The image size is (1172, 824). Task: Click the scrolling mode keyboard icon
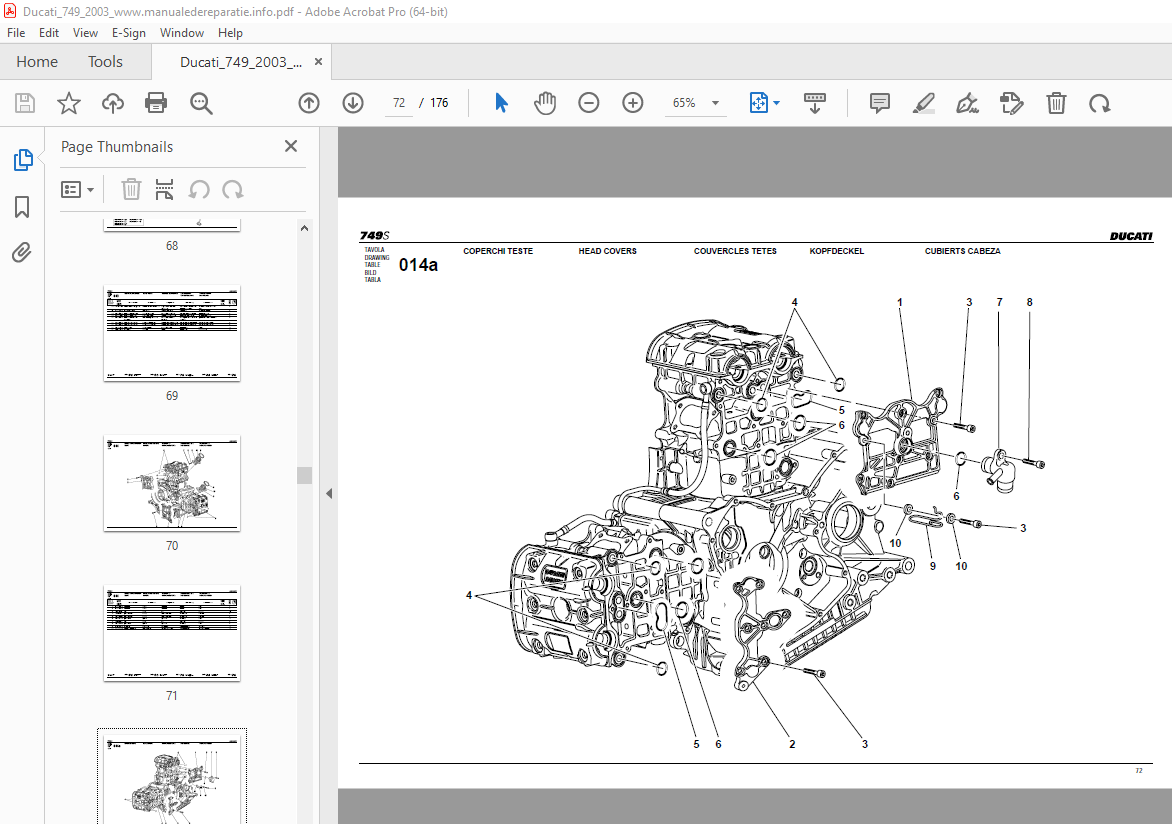pos(815,103)
